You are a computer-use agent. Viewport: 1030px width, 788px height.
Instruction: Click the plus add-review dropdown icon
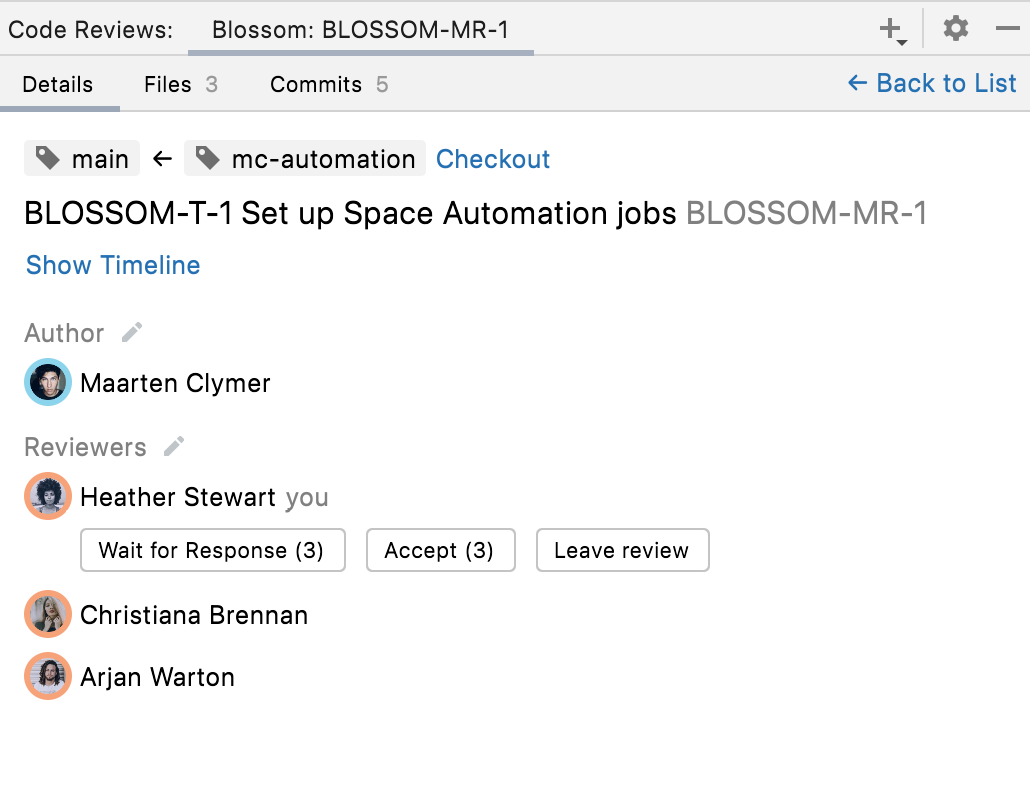pos(892,30)
